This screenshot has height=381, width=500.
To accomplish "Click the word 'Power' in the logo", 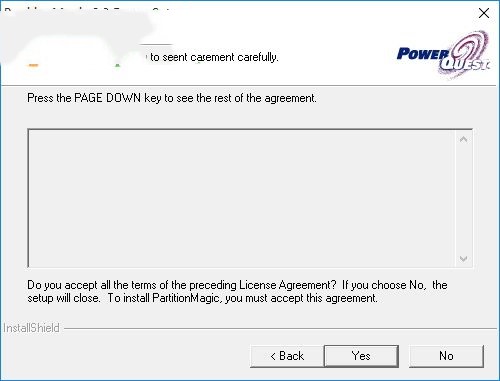I will [x=423, y=53].
